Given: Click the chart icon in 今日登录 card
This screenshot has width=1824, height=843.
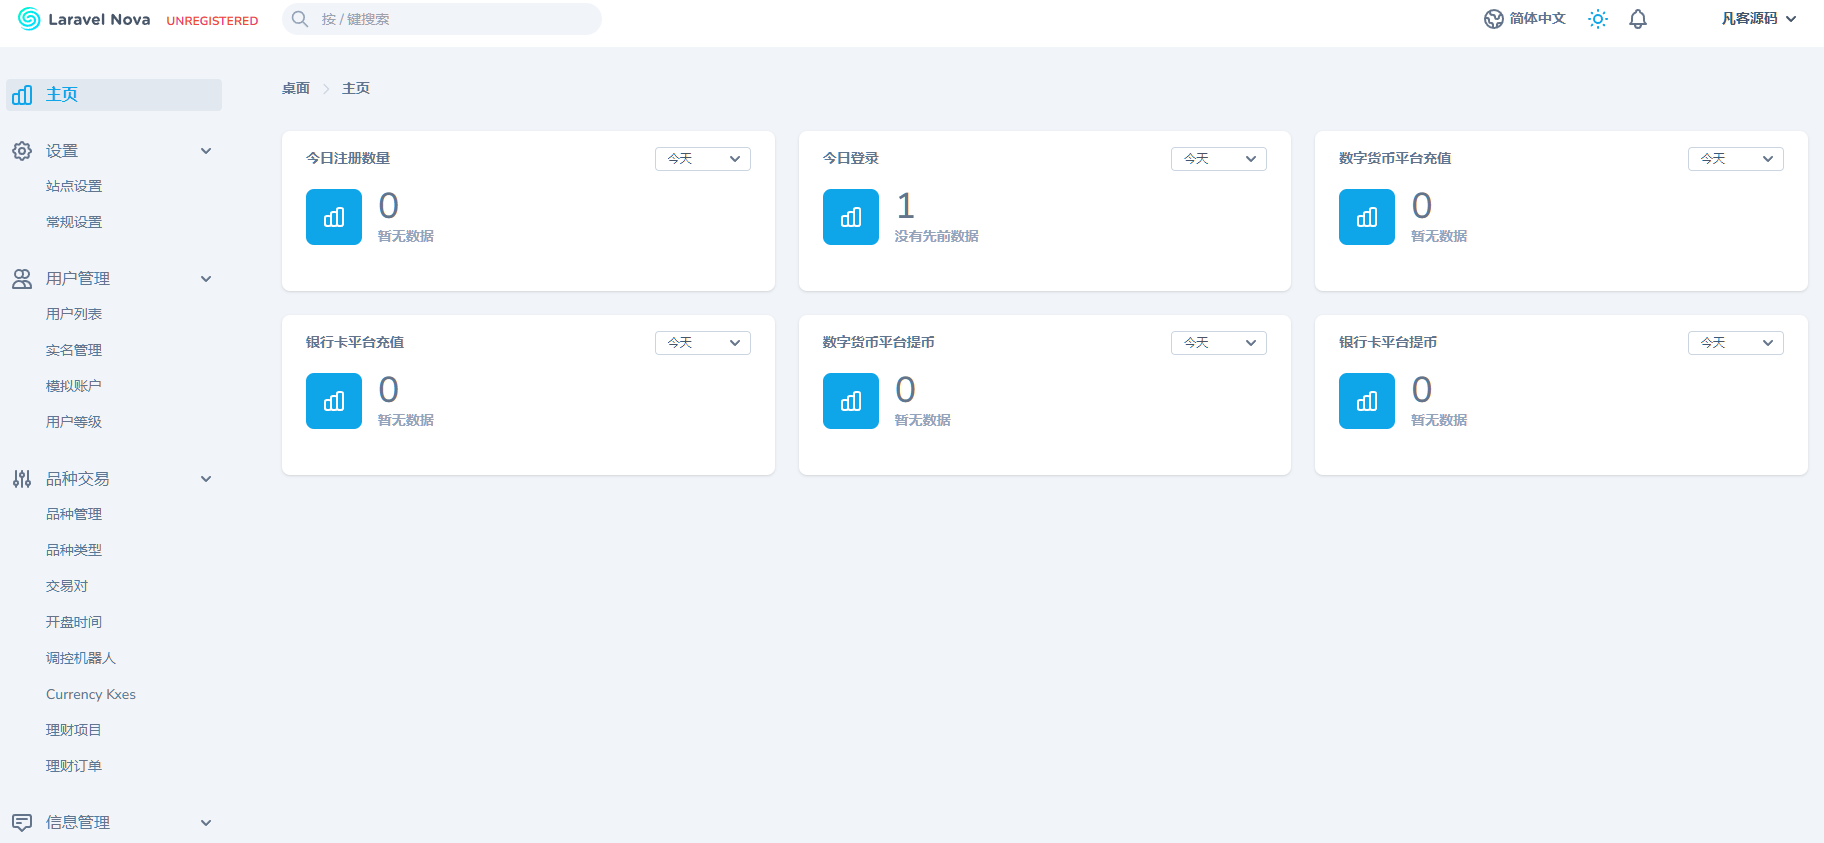Looking at the screenshot, I should point(850,217).
